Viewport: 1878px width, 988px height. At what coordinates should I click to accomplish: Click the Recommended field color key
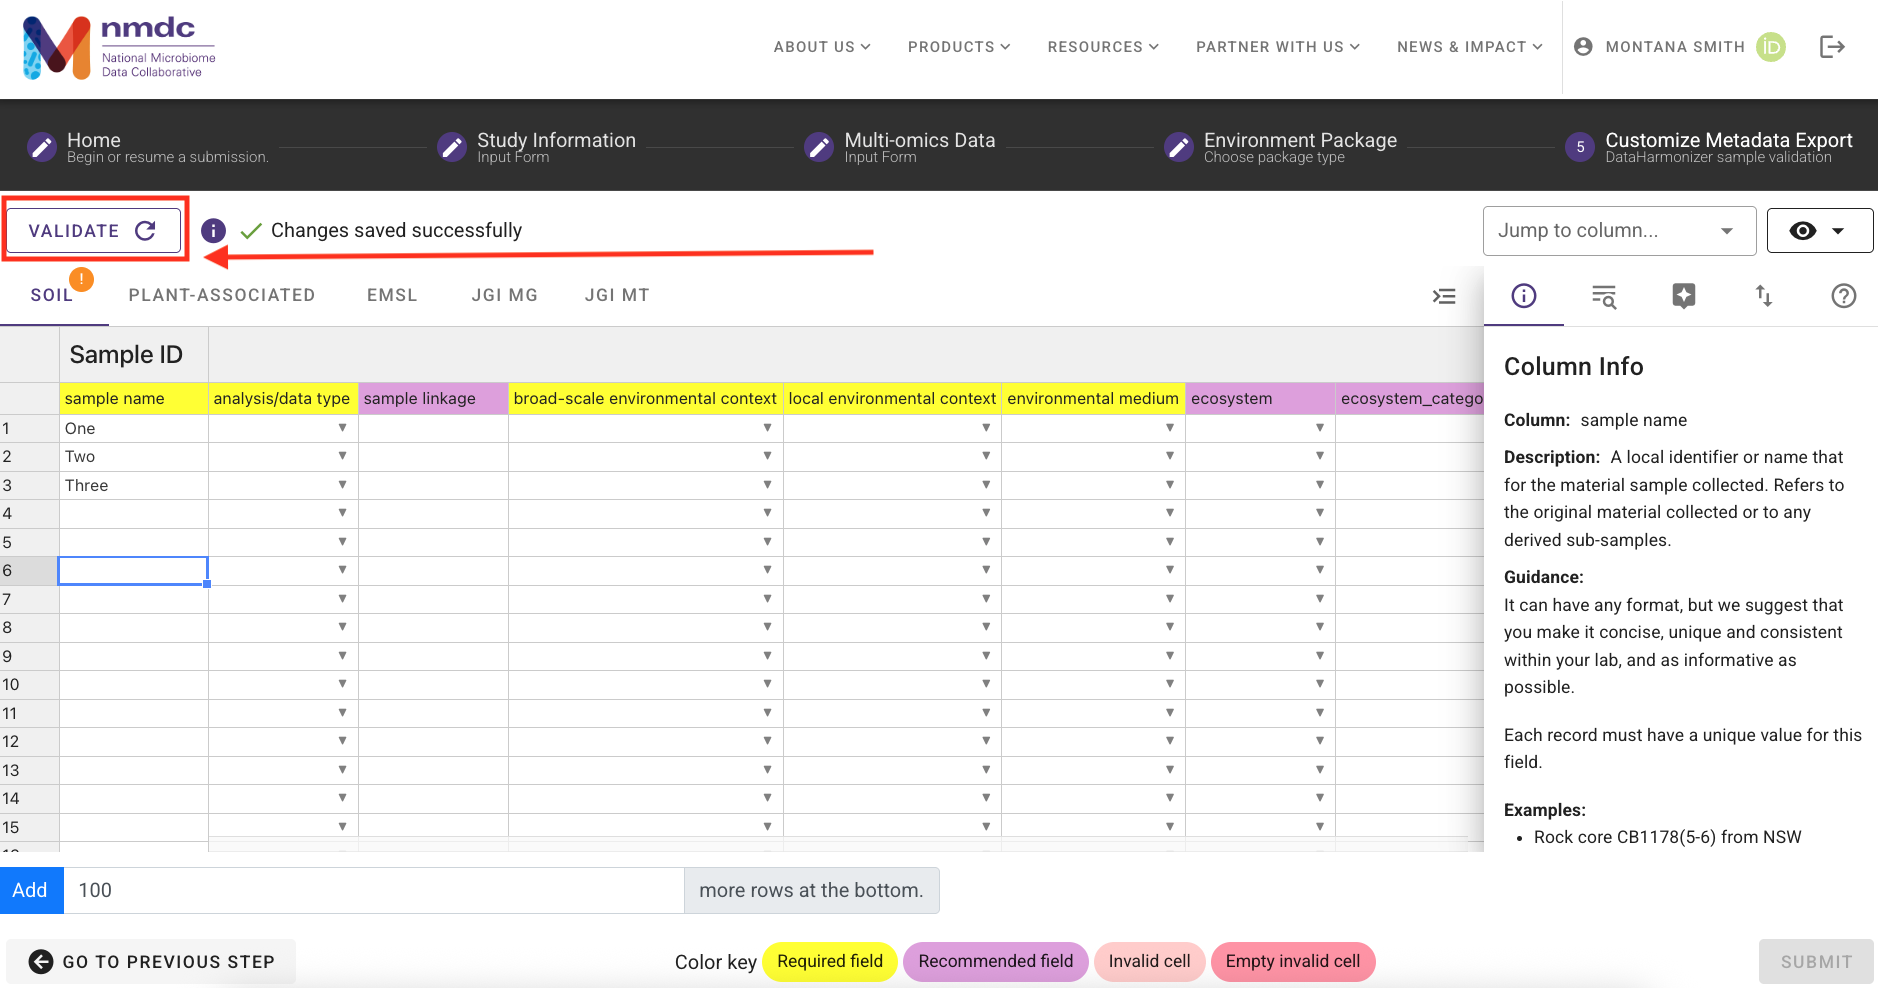(995, 962)
